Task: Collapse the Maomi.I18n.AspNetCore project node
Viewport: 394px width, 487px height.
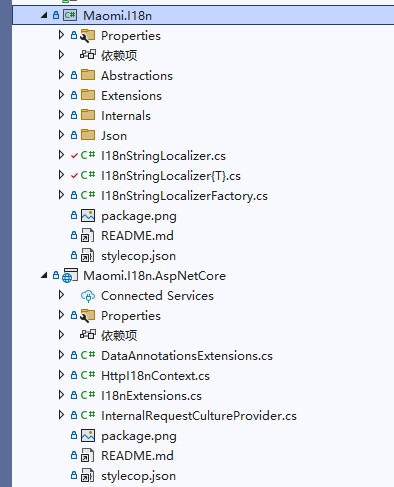Action: point(44,275)
